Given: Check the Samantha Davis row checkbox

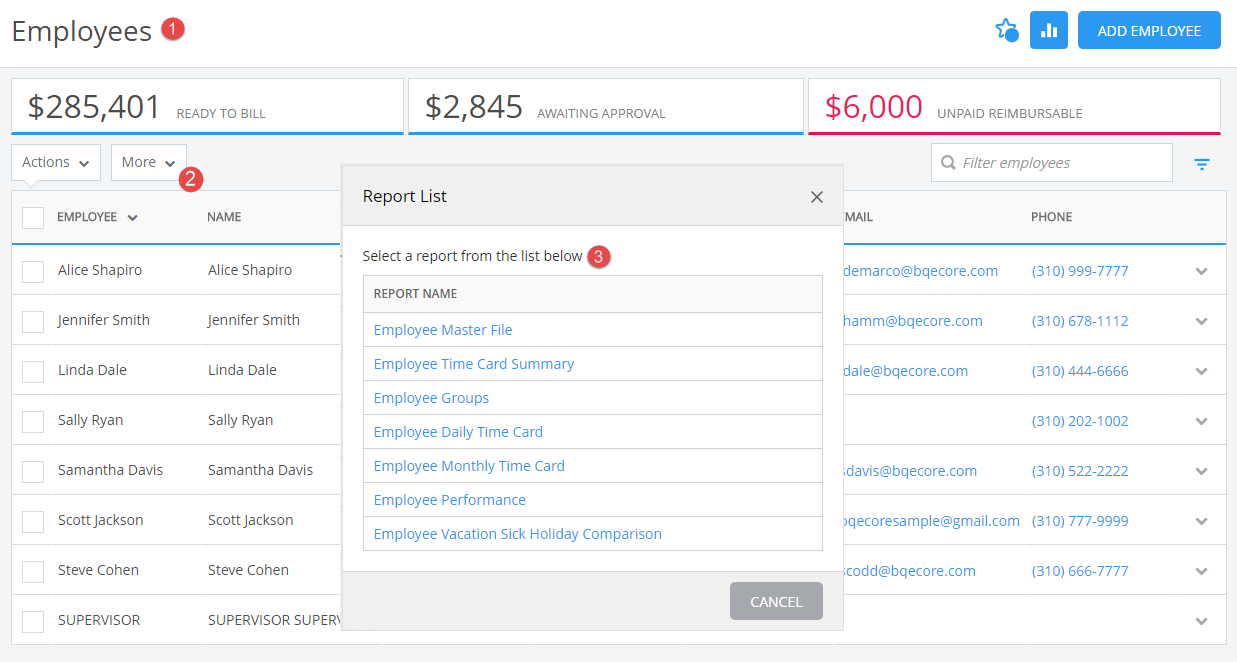Looking at the screenshot, I should coord(33,471).
